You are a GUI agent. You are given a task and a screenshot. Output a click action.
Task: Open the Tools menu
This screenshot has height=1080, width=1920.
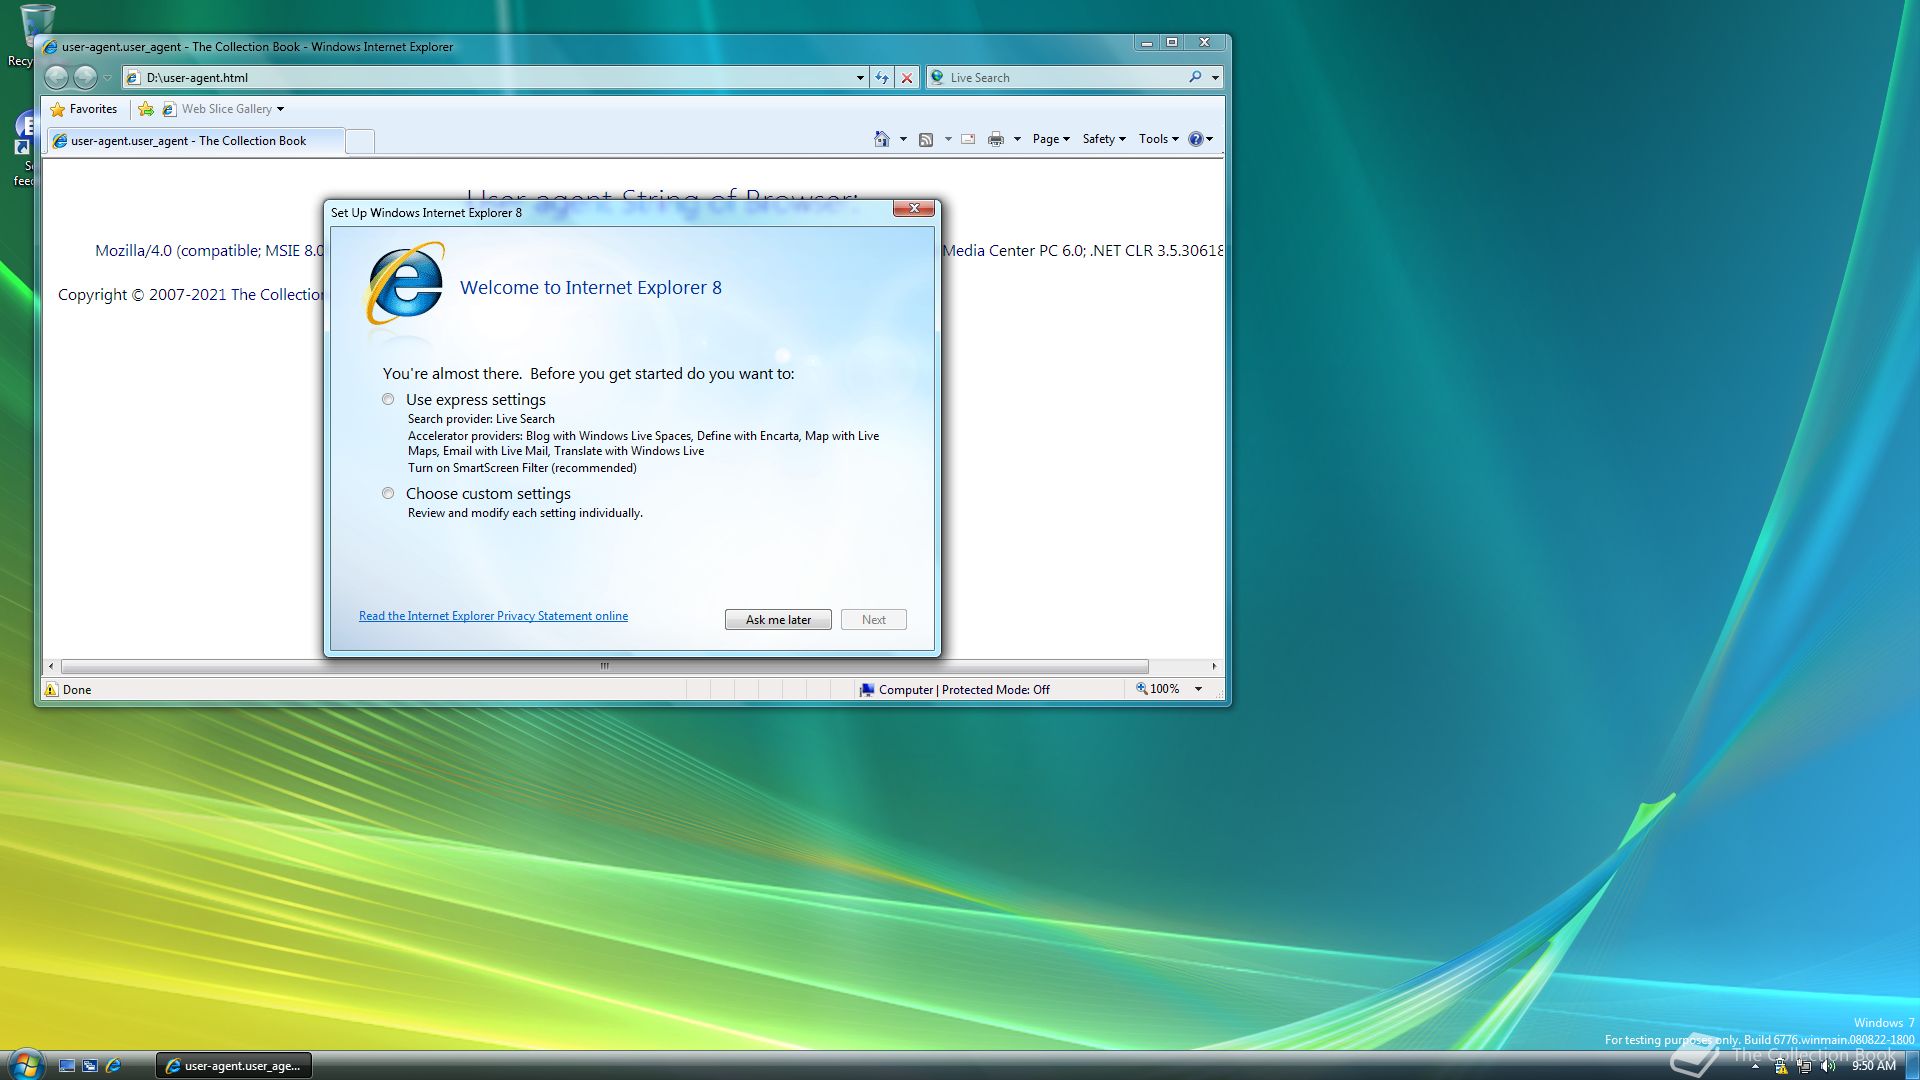point(1158,139)
